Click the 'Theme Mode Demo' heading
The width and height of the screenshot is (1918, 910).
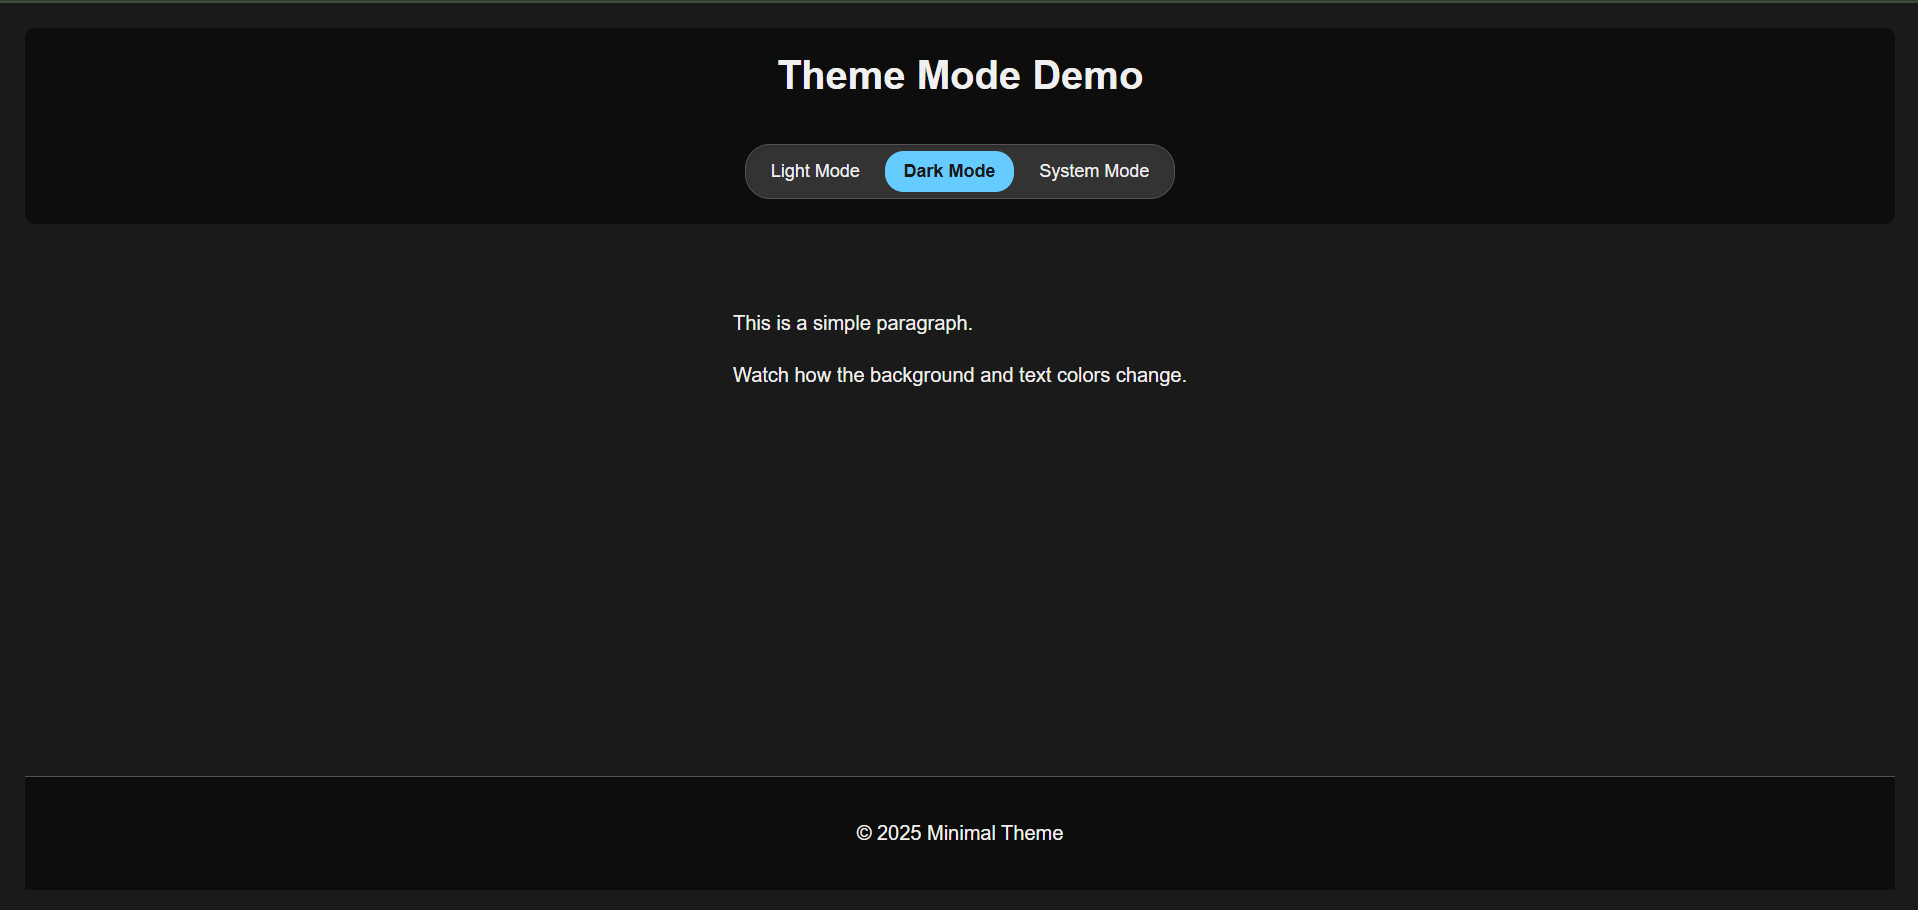point(960,75)
